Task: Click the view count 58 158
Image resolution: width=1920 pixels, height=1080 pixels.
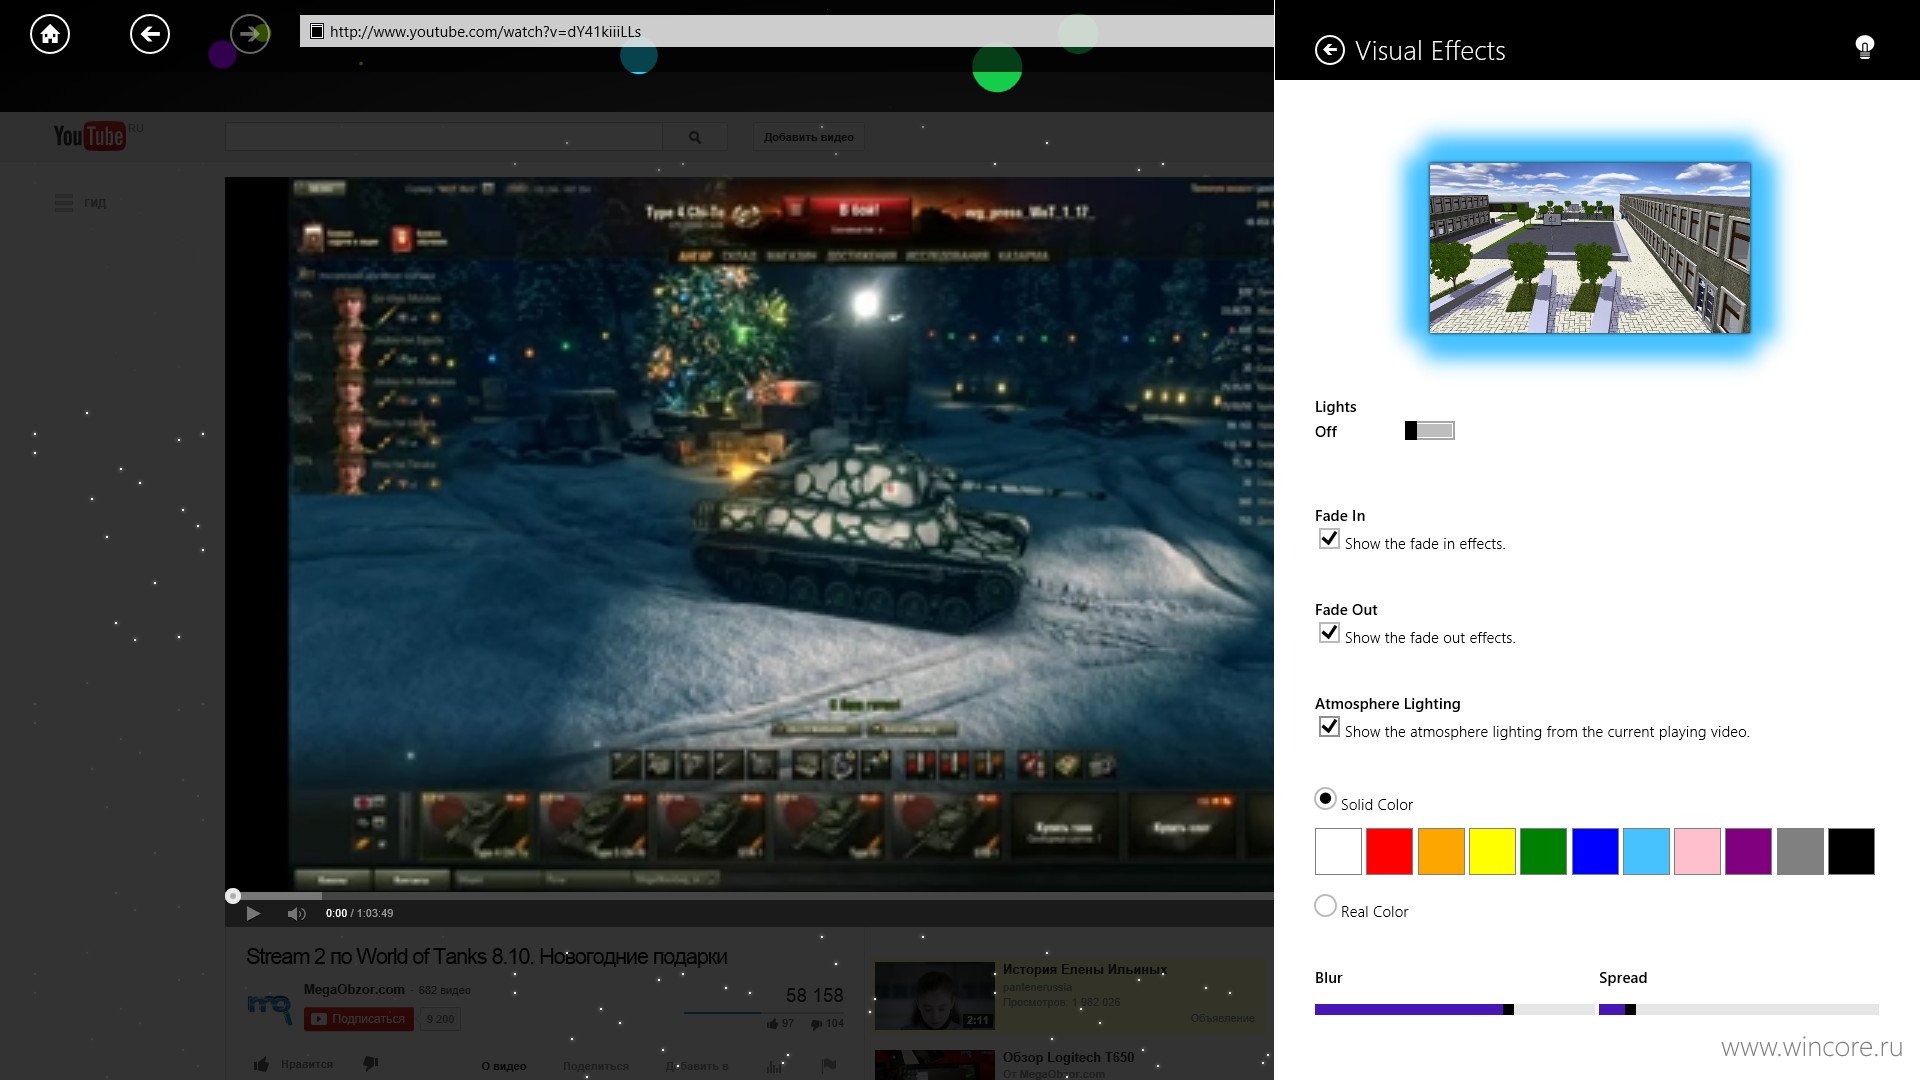Action: tap(814, 995)
